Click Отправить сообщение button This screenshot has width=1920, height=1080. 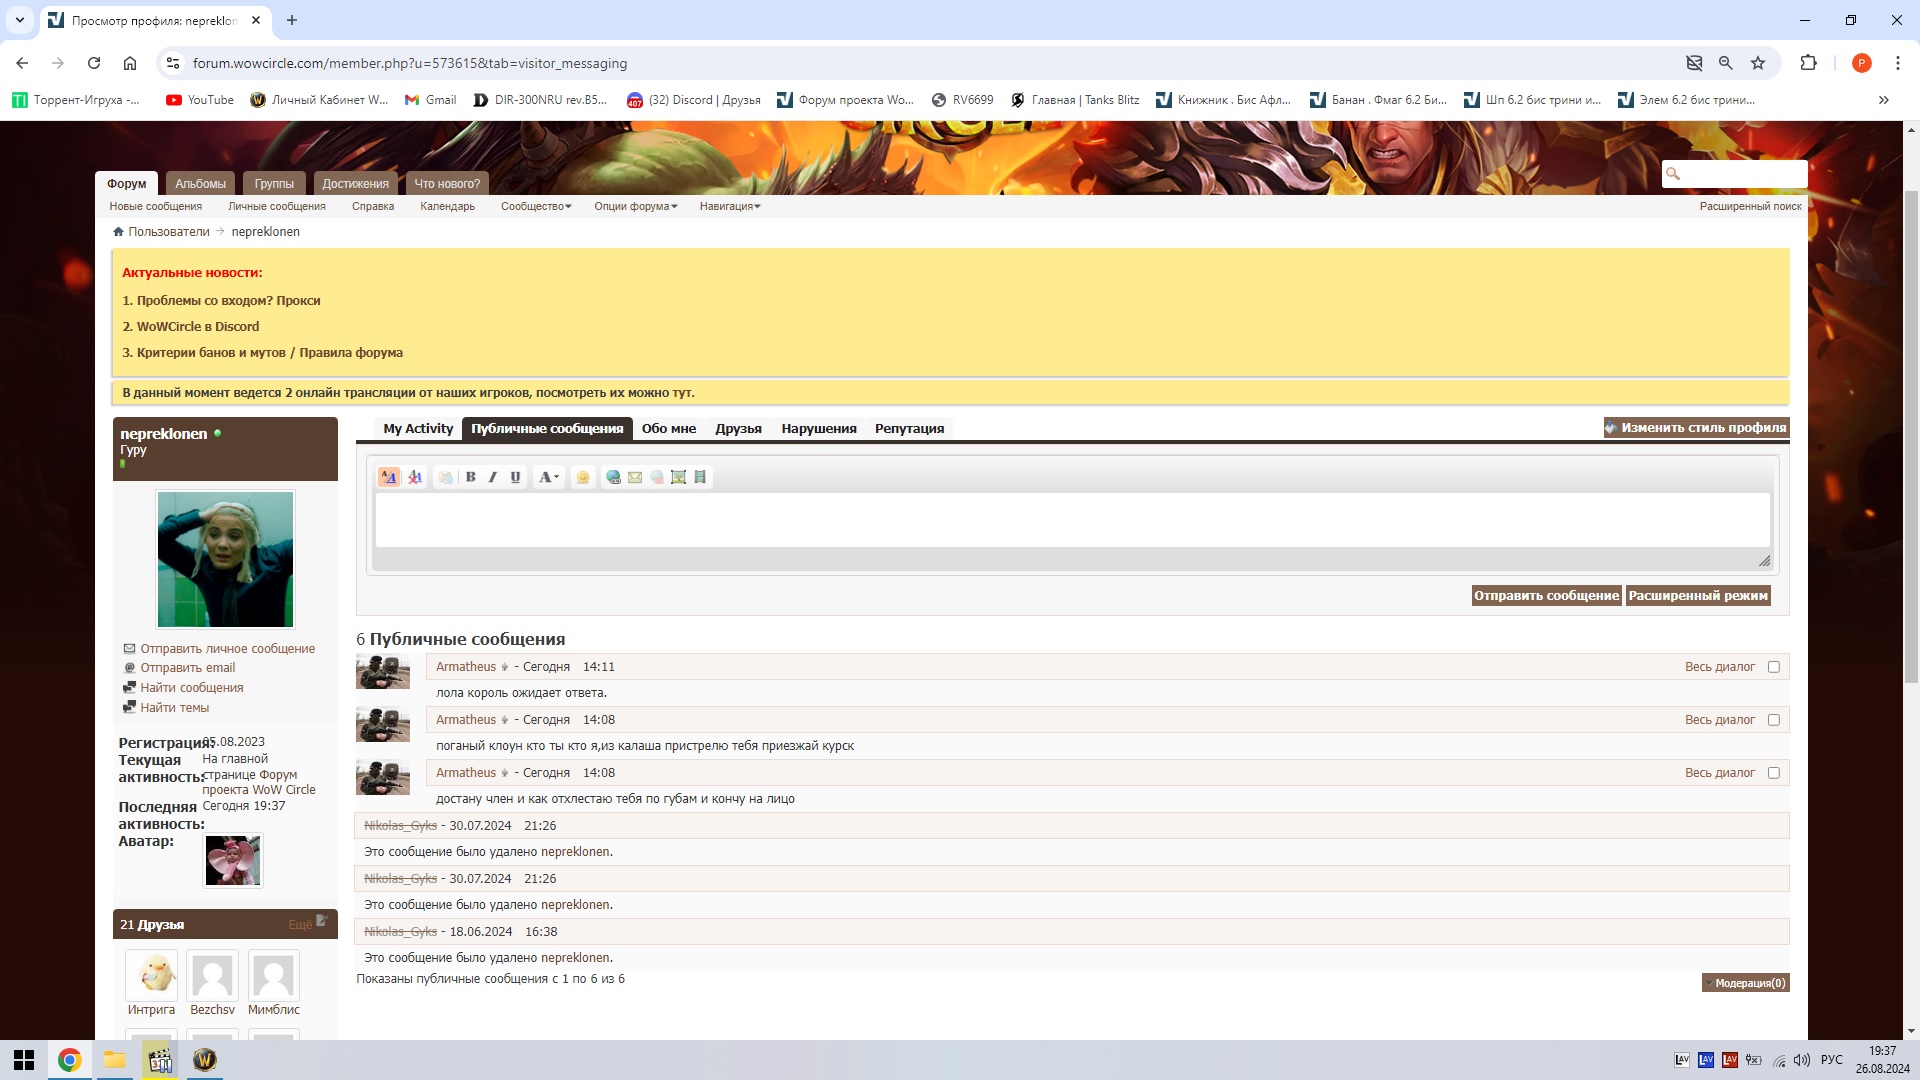(1546, 596)
